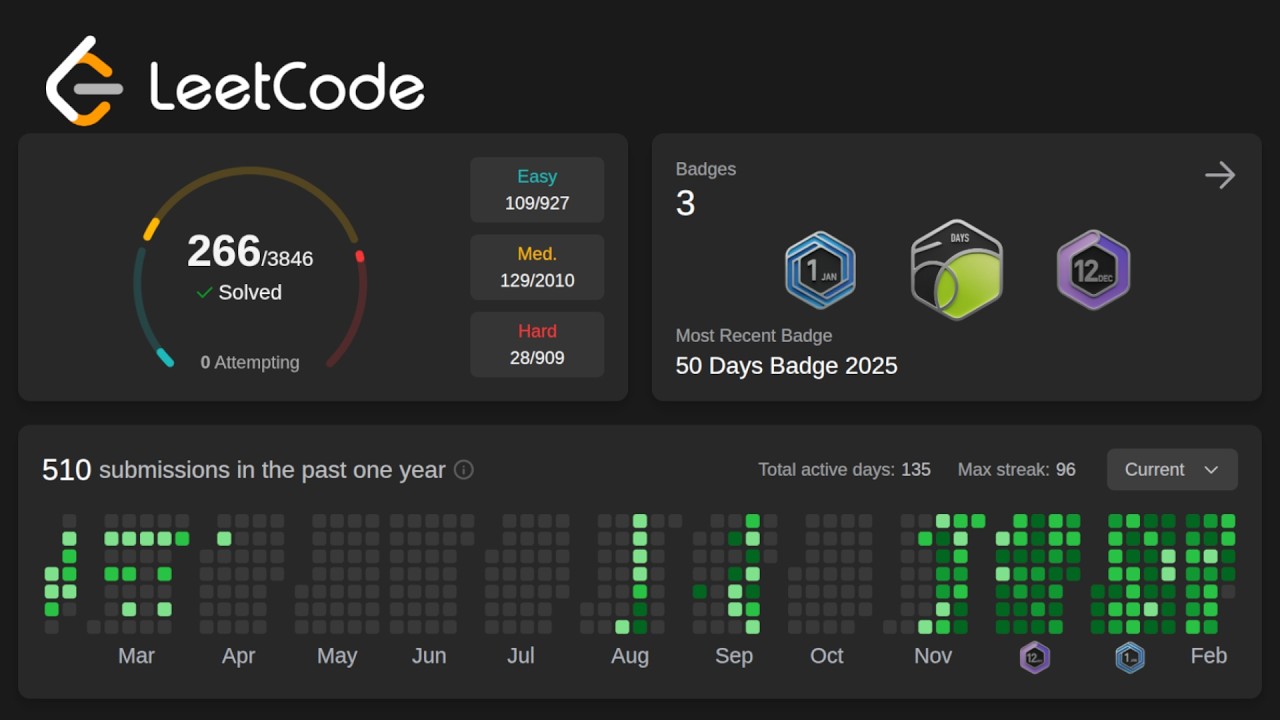Click the cyan Easy arc on progress ring

click(x=164, y=357)
